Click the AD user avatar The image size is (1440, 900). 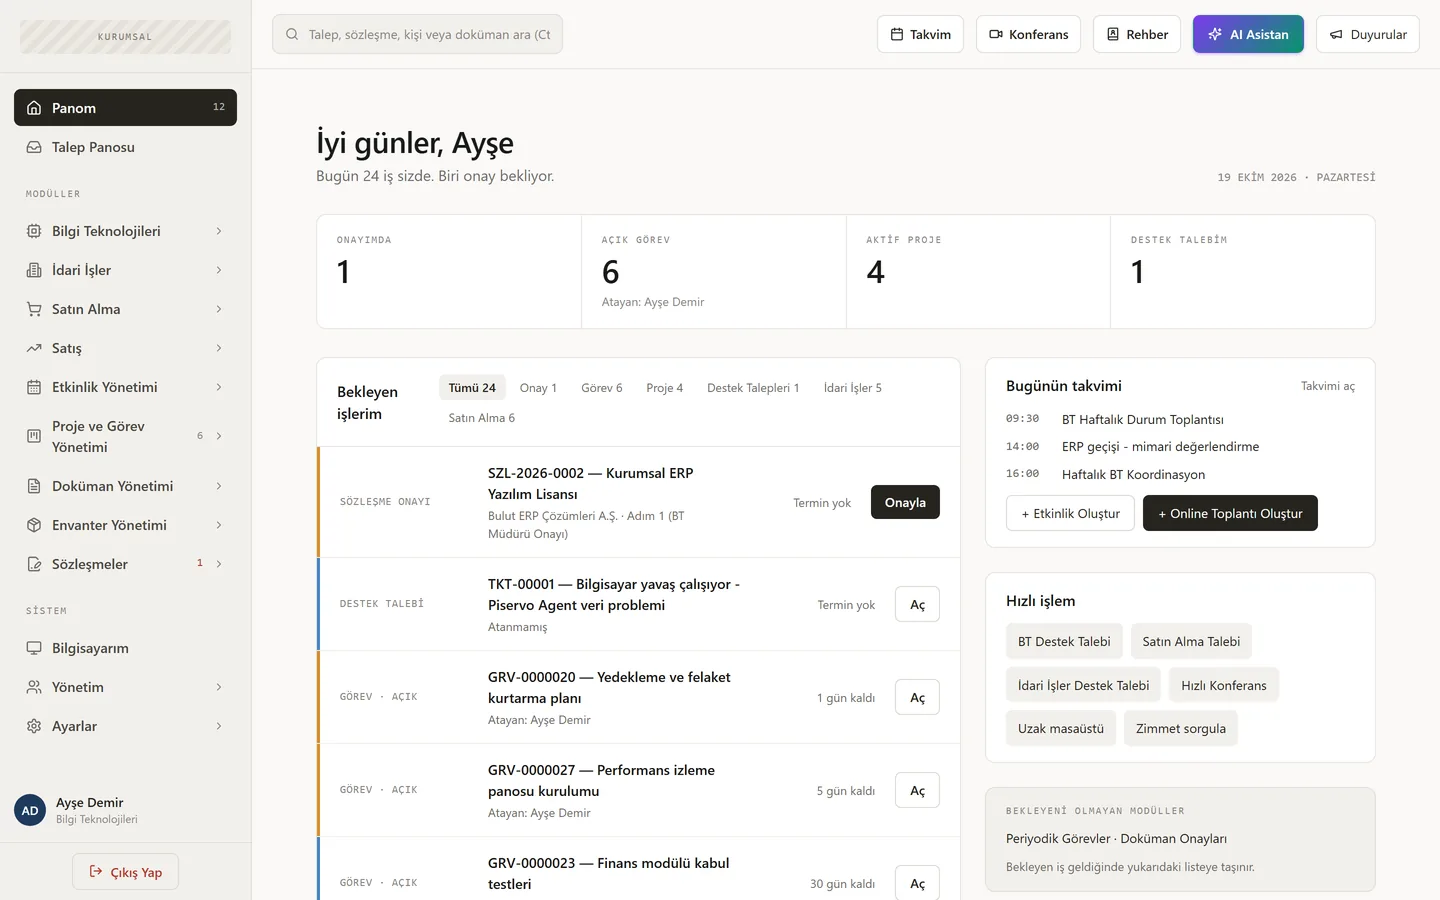[x=30, y=810]
